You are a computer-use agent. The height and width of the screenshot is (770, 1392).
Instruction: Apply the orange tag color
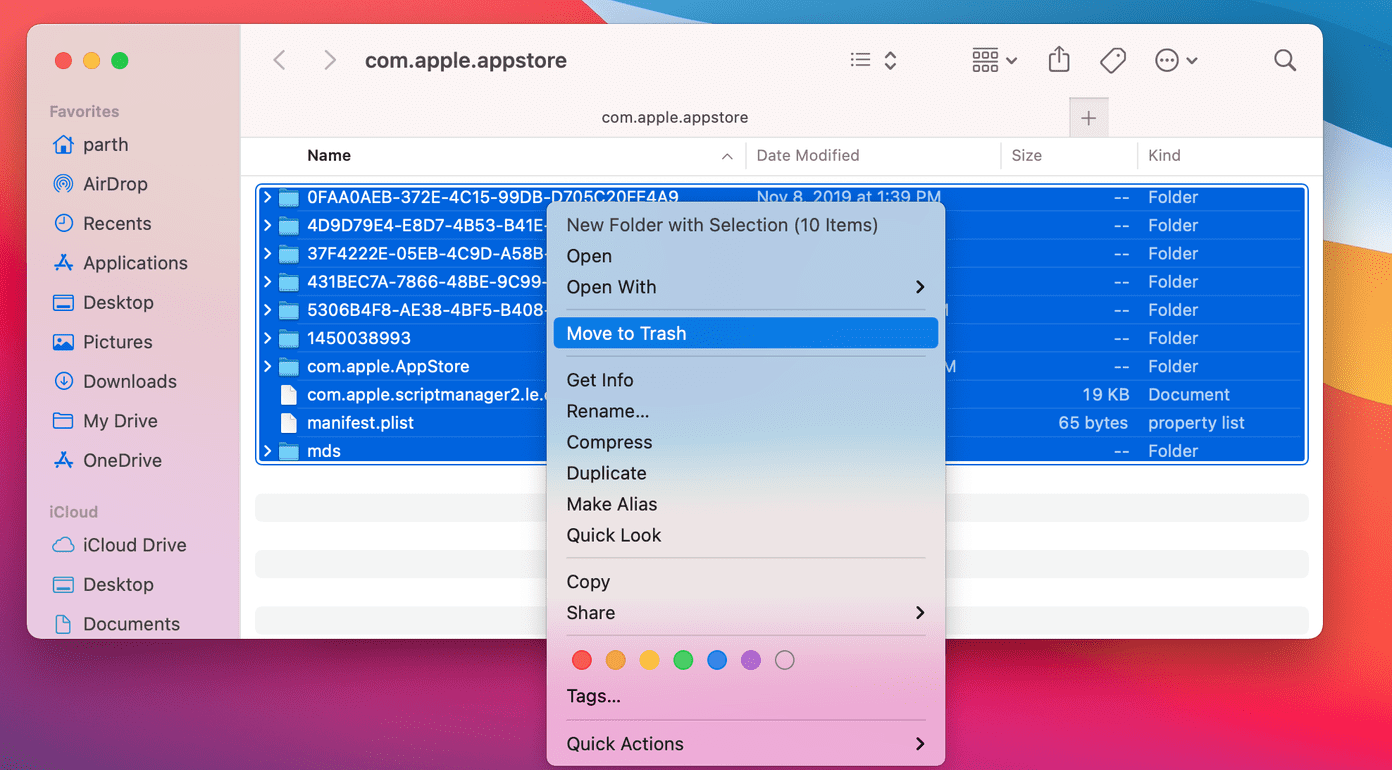pos(616,660)
